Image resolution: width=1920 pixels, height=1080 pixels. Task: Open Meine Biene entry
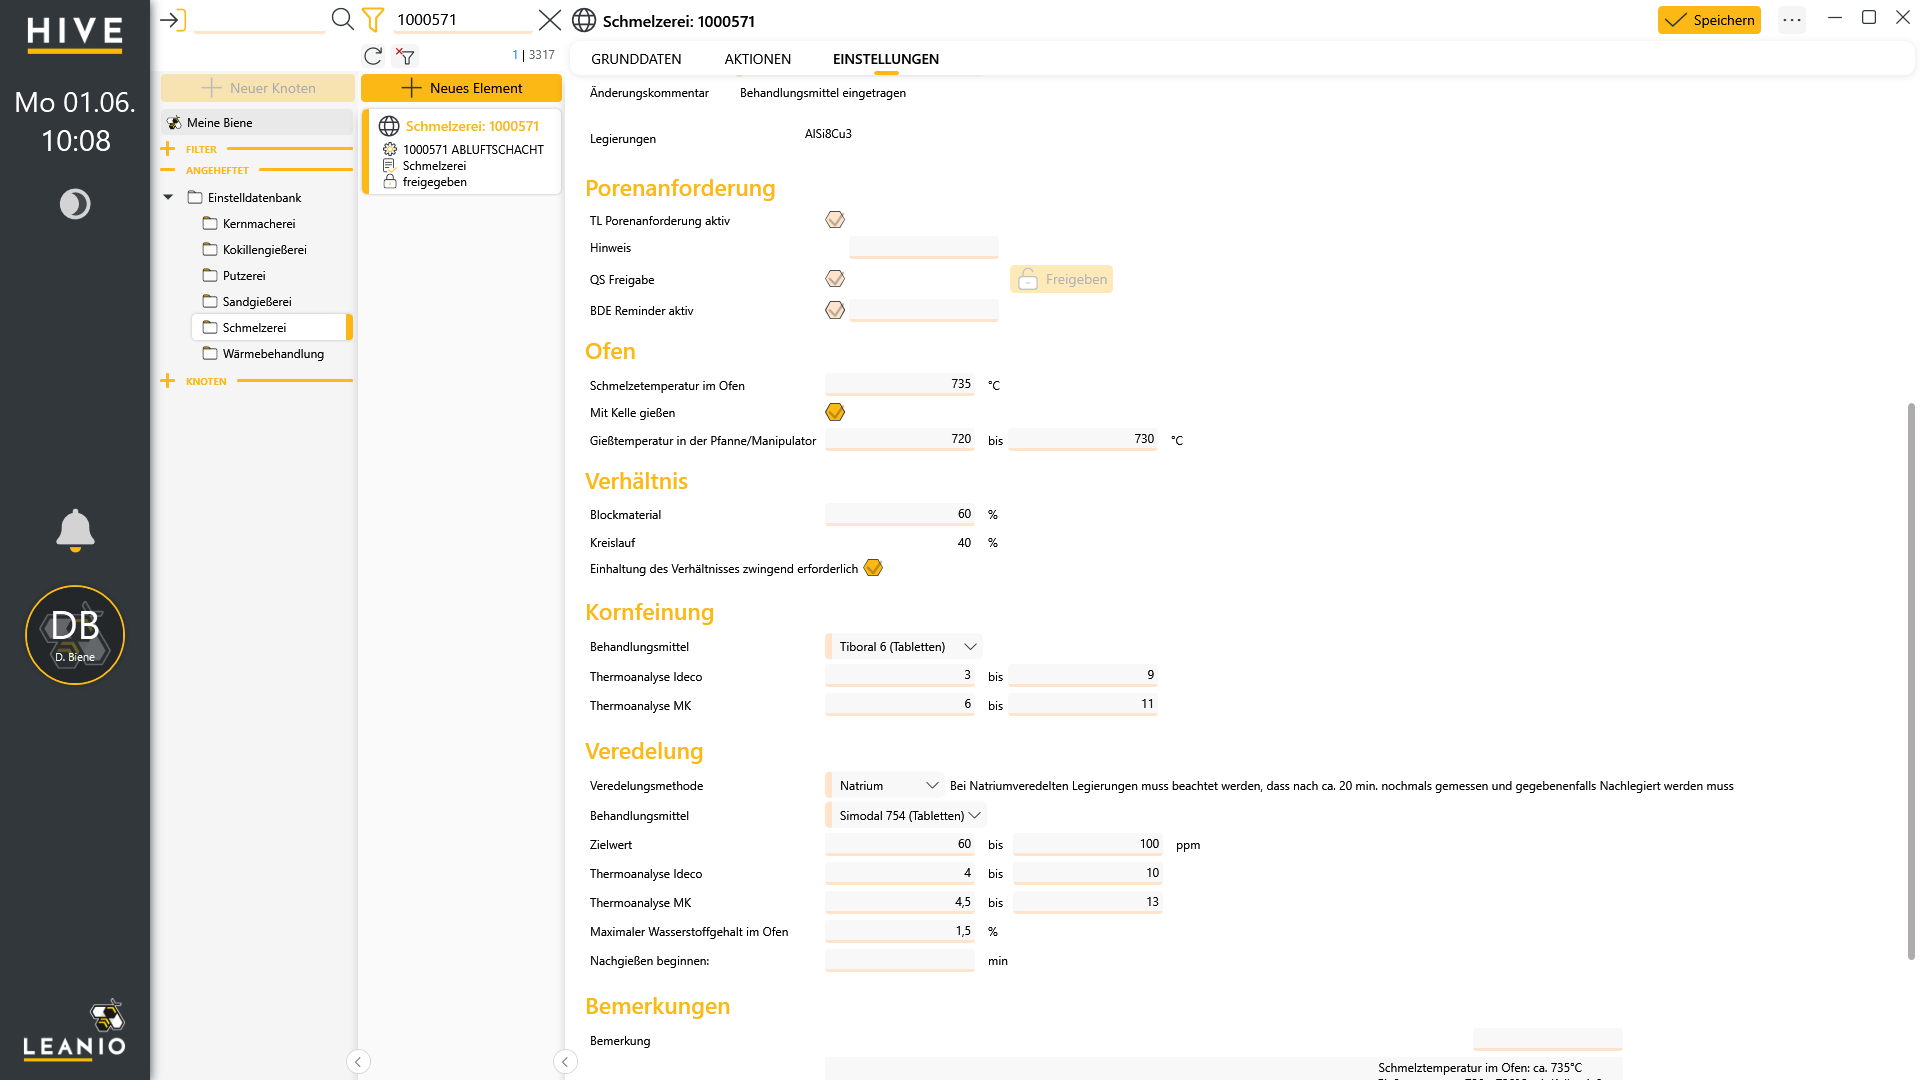click(258, 123)
